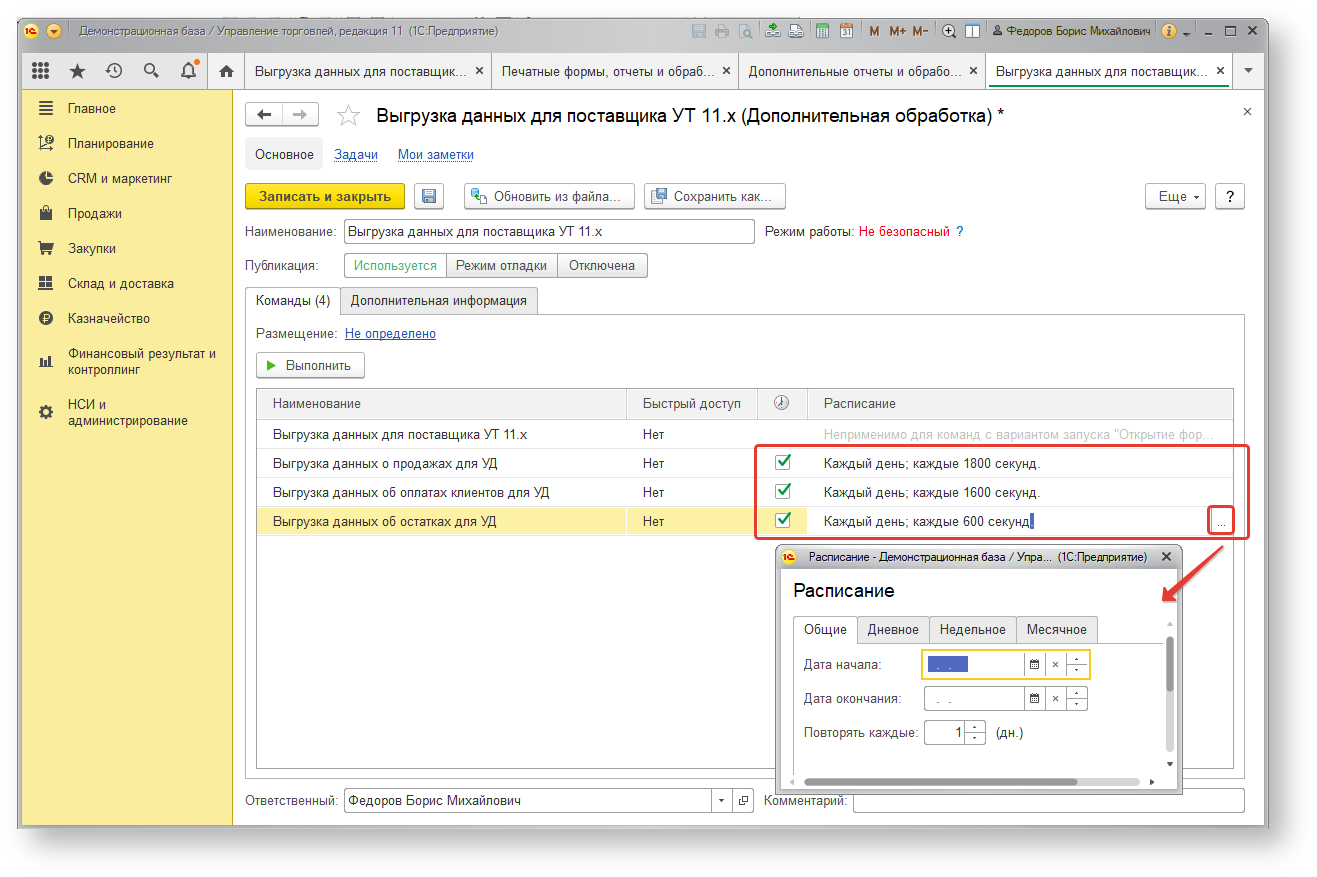Click the M+ memory add button
The width and height of the screenshot is (1317, 877).
(x=896, y=31)
